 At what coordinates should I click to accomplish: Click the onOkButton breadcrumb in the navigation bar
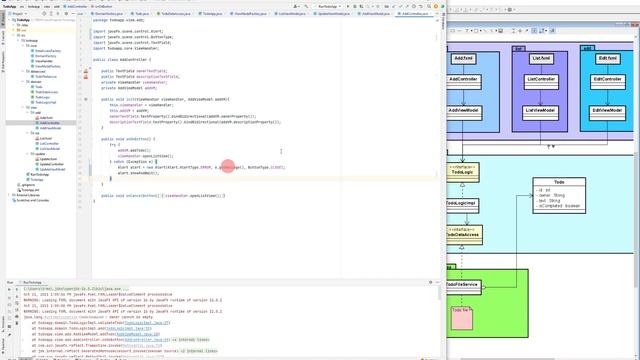pos(102,7)
